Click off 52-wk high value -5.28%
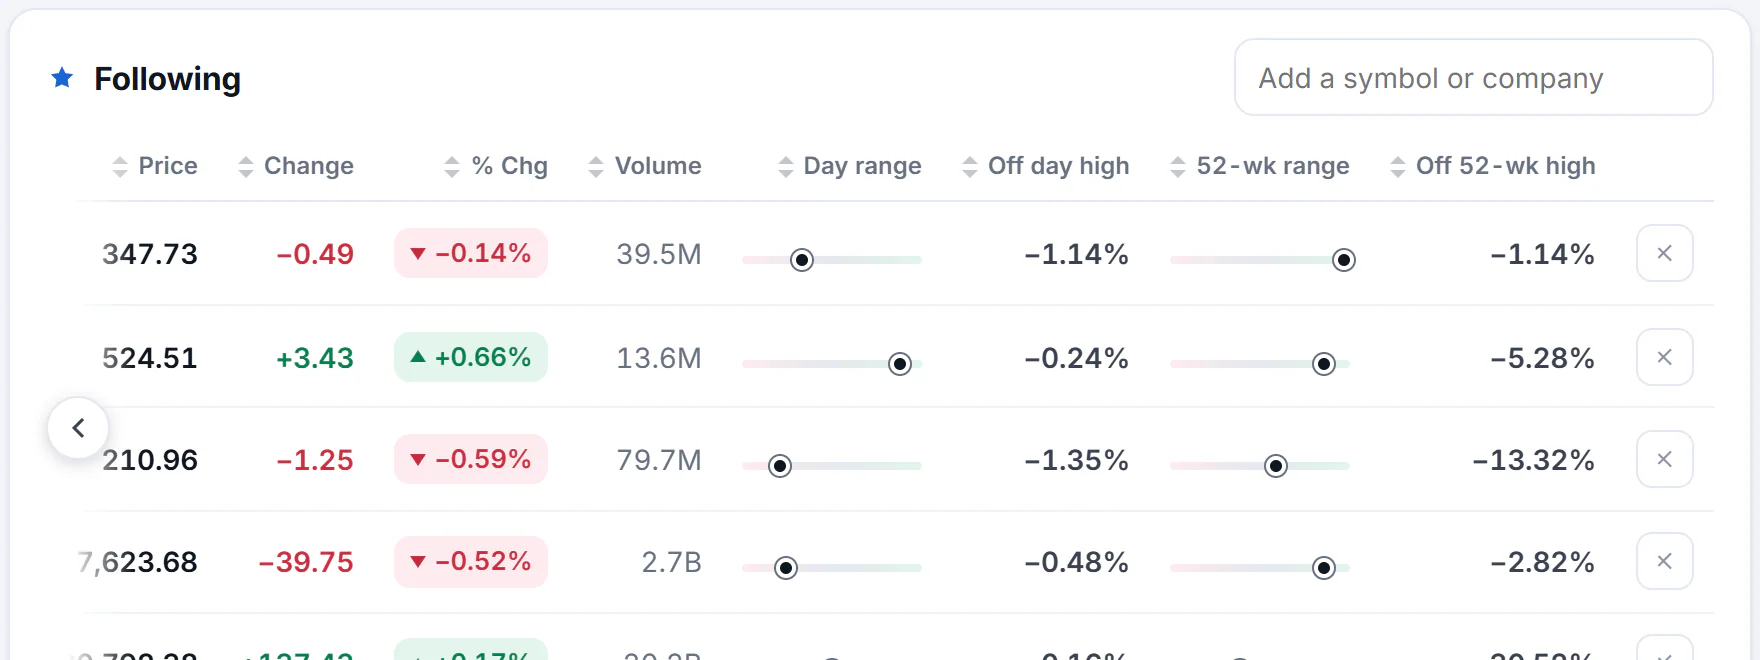The image size is (1760, 660). (1542, 358)
